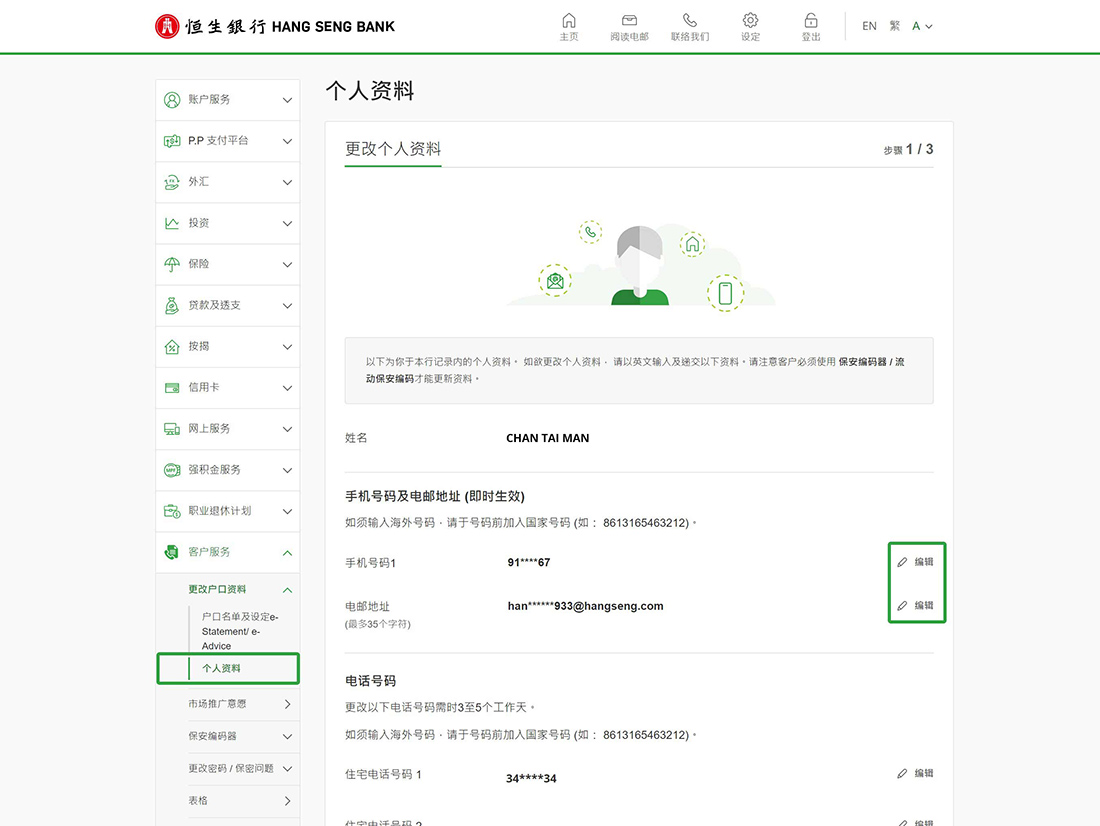
Task: Click the logout (登出) padlock icon
Action: (x=811, y=21)
